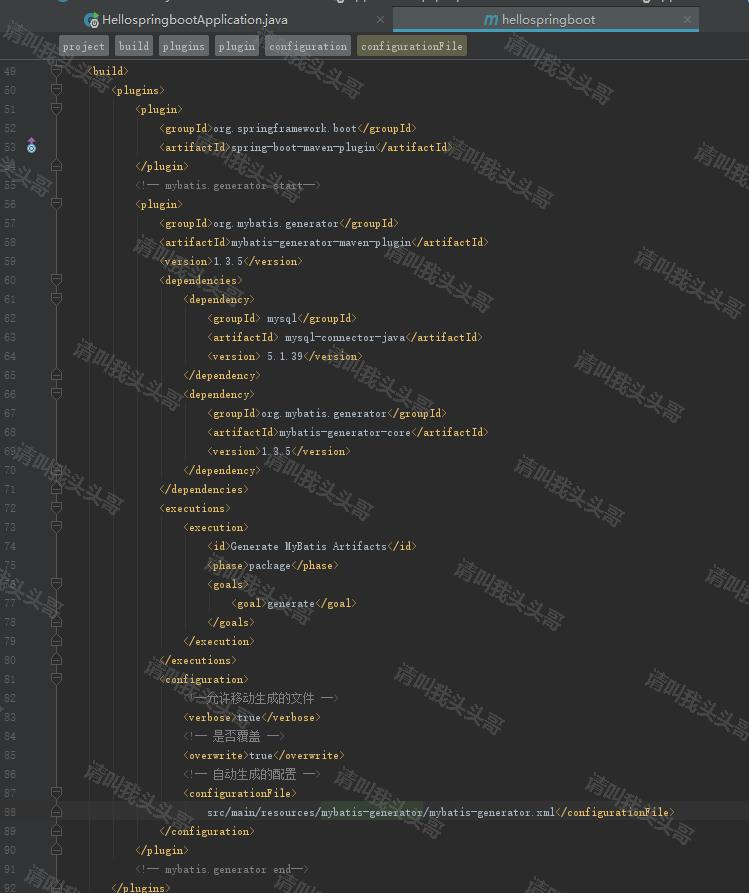Click line number 74 in the gutter
This screenshot has width=749, height=893.
click(x=10, y=547)
